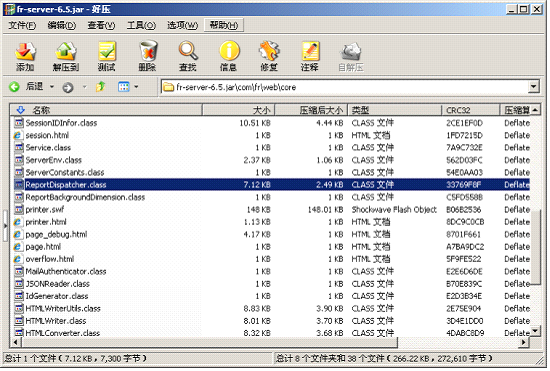550x371 pixels.
Task: Click the app icon in title bar
Action: coord(10,9)
